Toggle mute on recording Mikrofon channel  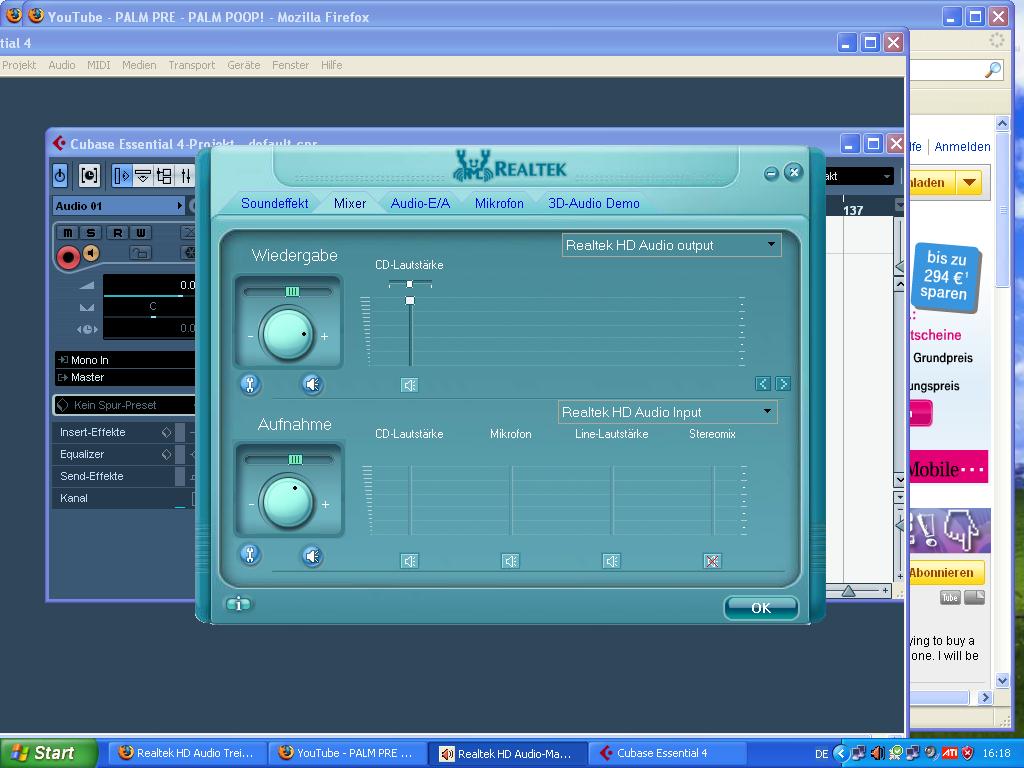510,561
